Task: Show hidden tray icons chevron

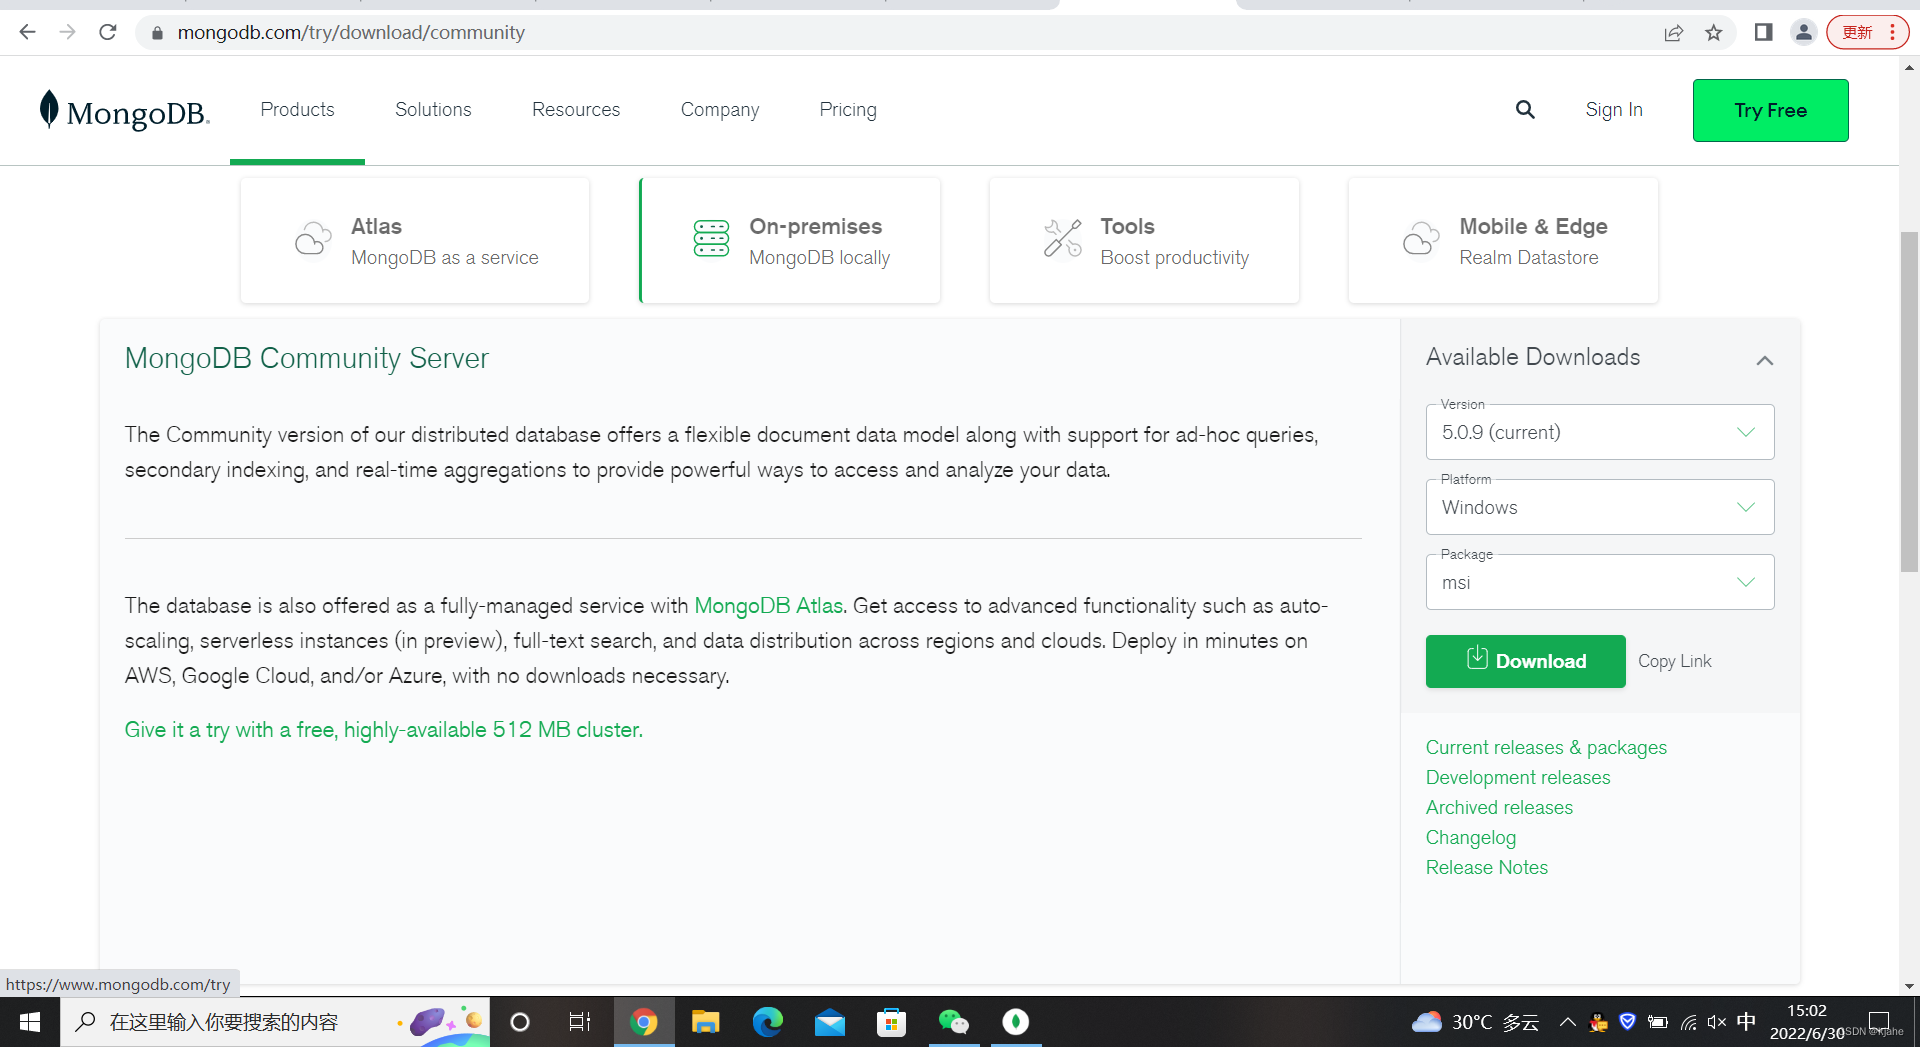Action: (x=1568, y=1022)
